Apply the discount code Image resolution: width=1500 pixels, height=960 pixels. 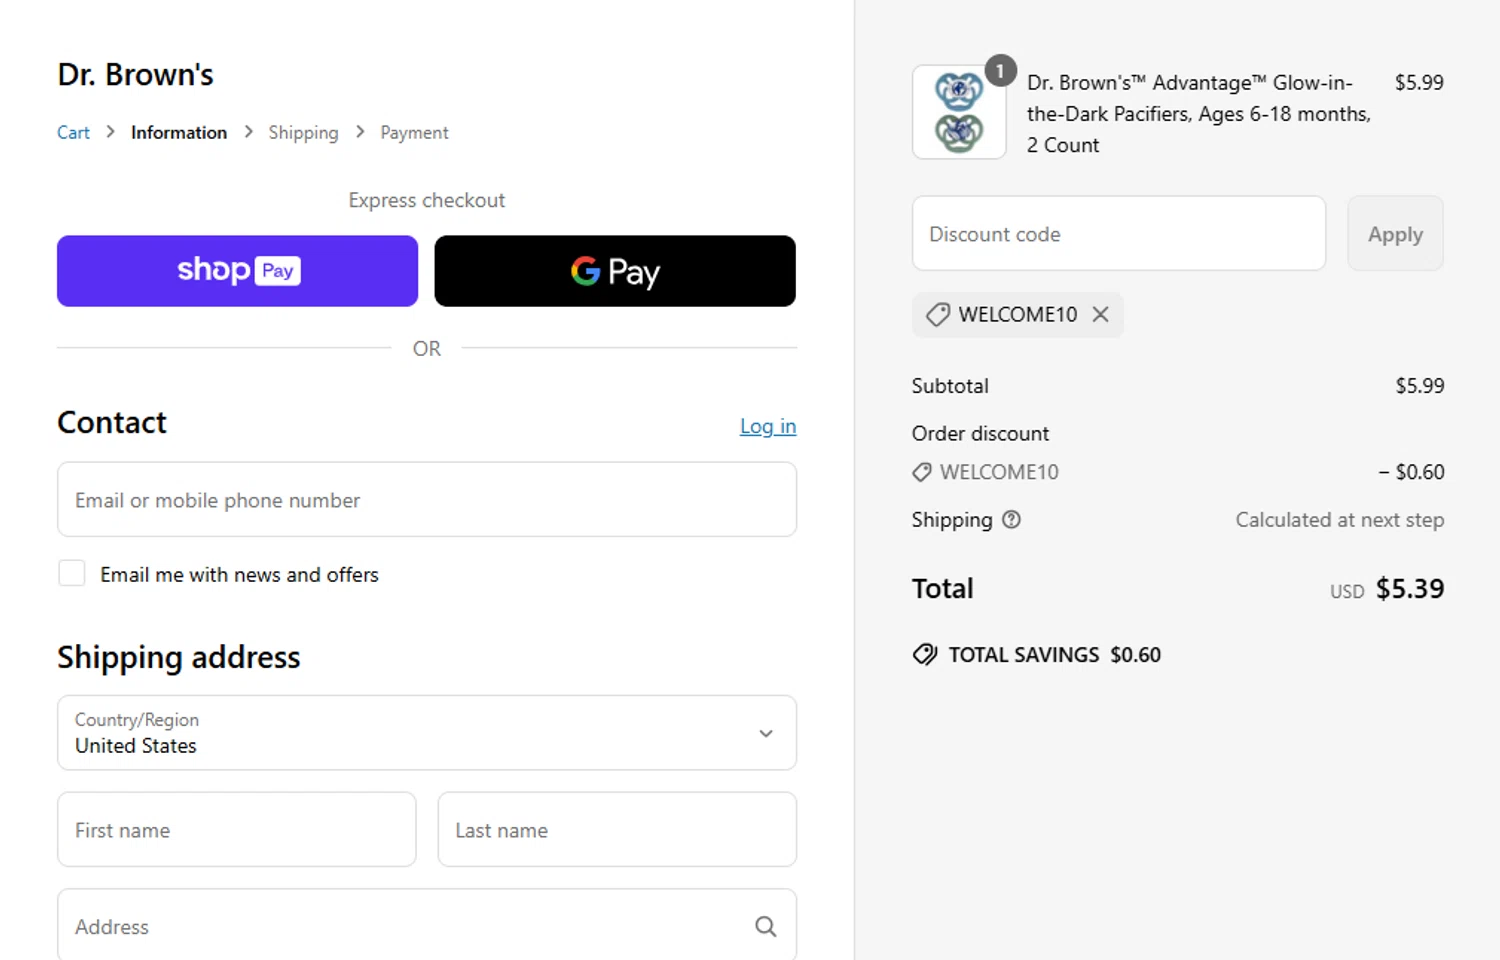tap(1395, 233)
